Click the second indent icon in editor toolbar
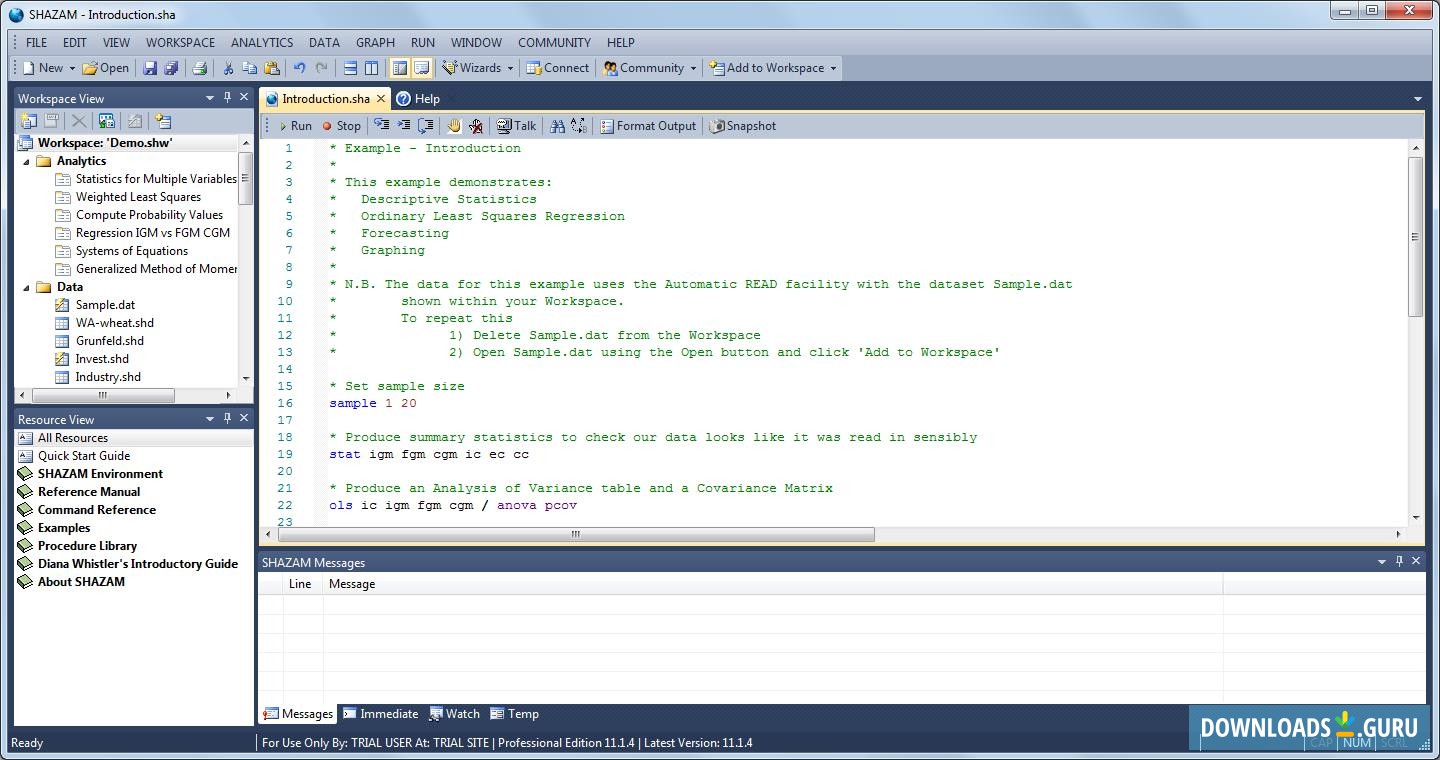The height and width of the screenshot is (760, 1440). 403,126
